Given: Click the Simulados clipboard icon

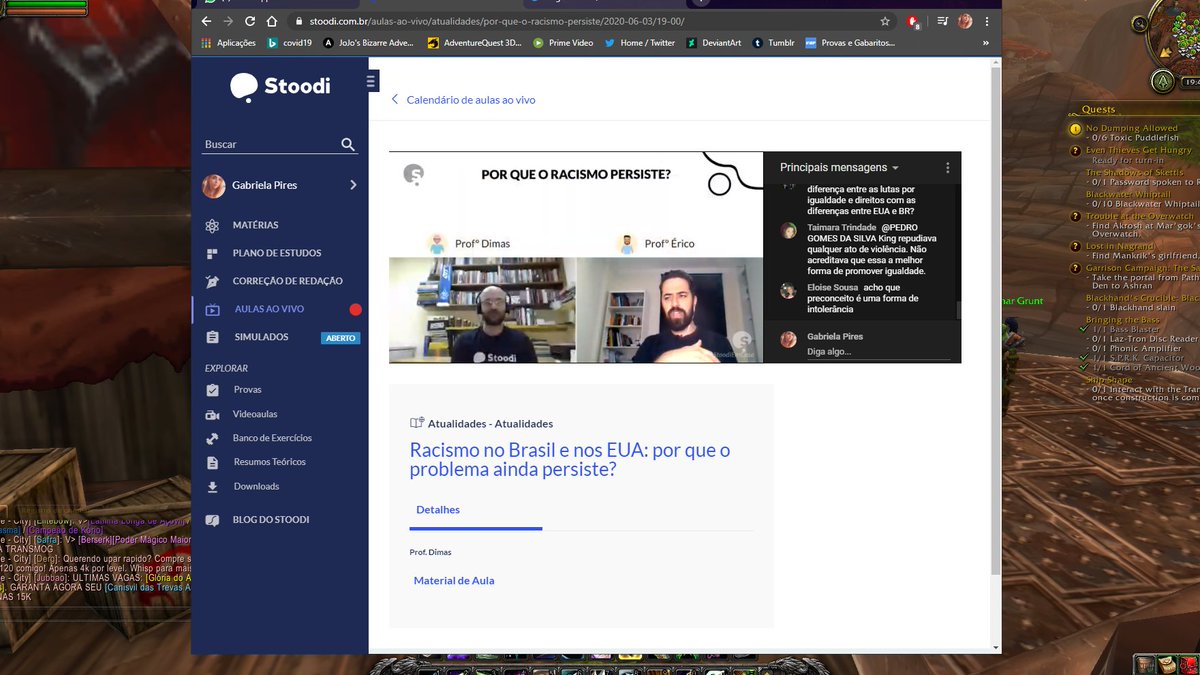Looking at the screenshot, I should (x=212, y=338).
